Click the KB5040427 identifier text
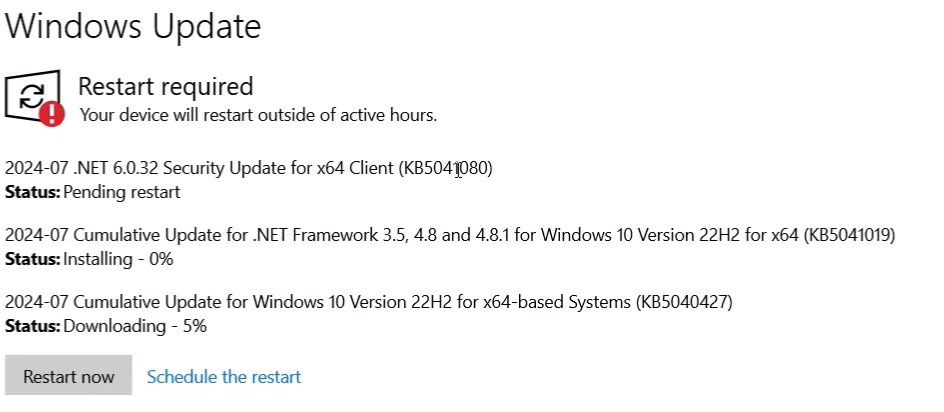 pos(684,301)
